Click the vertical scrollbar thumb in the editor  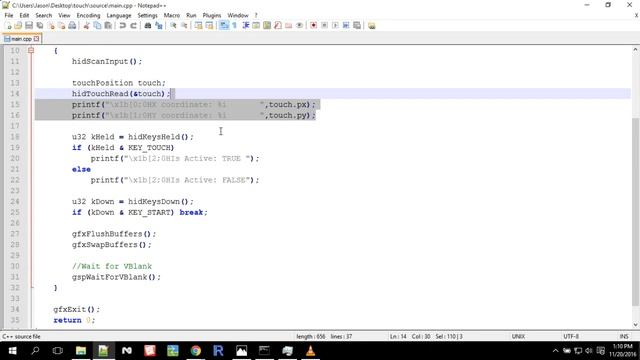tap(635, 211)
